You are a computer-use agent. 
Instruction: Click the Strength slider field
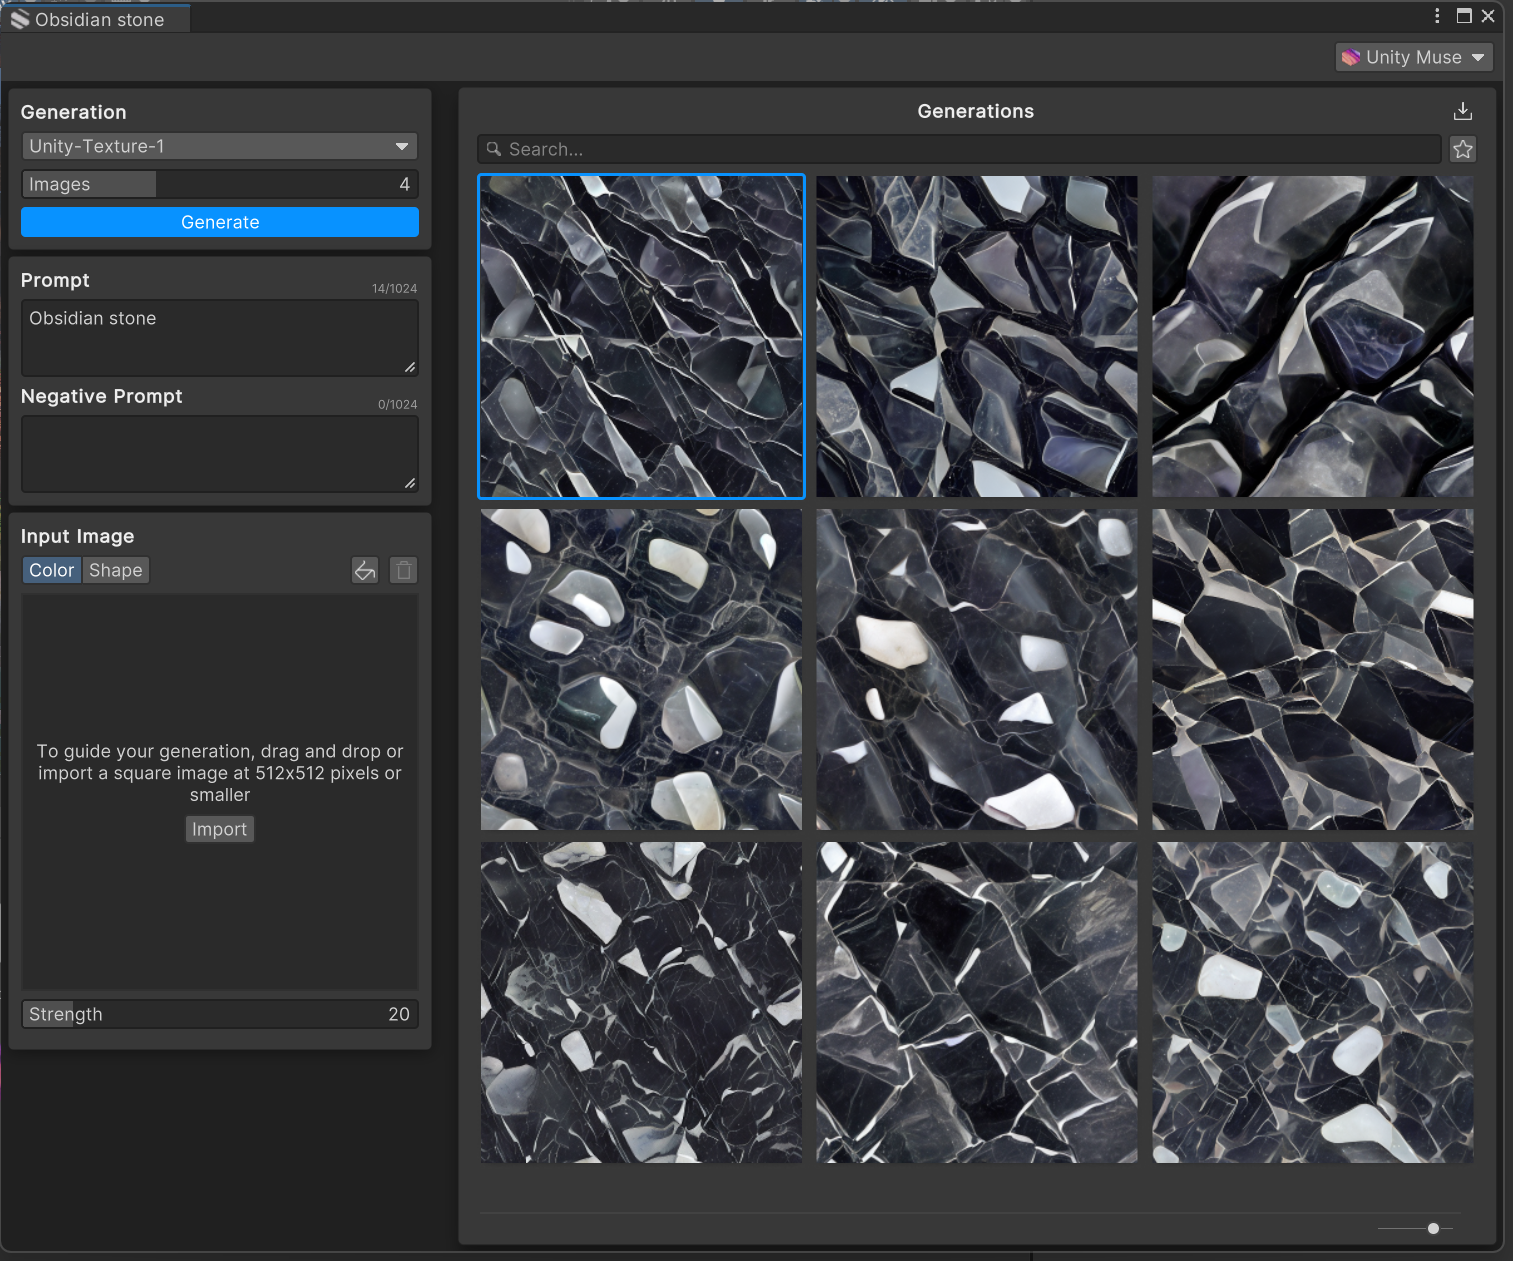(x=220, y=1014)
